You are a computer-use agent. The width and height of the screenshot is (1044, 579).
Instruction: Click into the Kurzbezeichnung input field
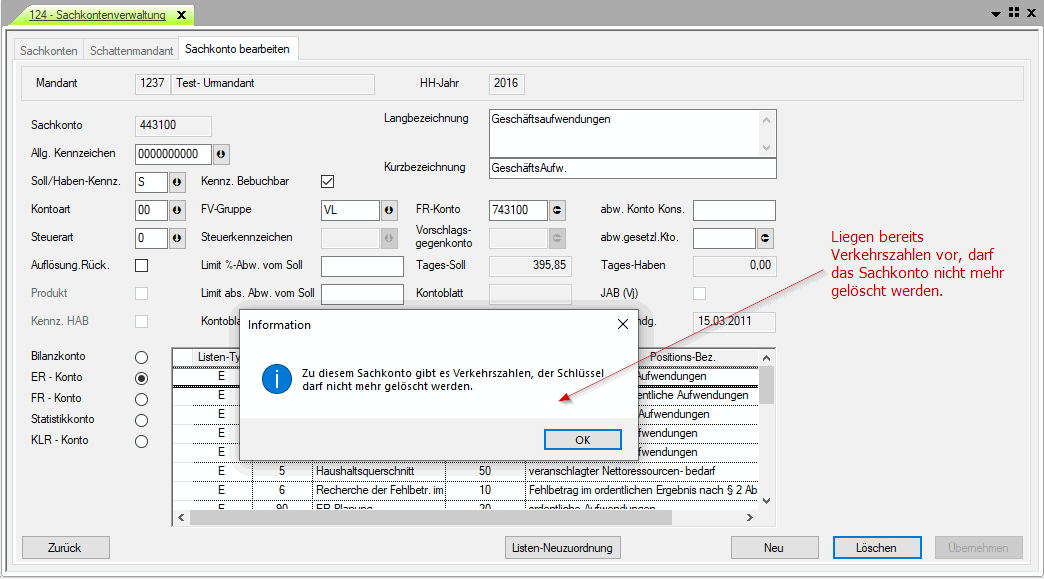point(632,169)
